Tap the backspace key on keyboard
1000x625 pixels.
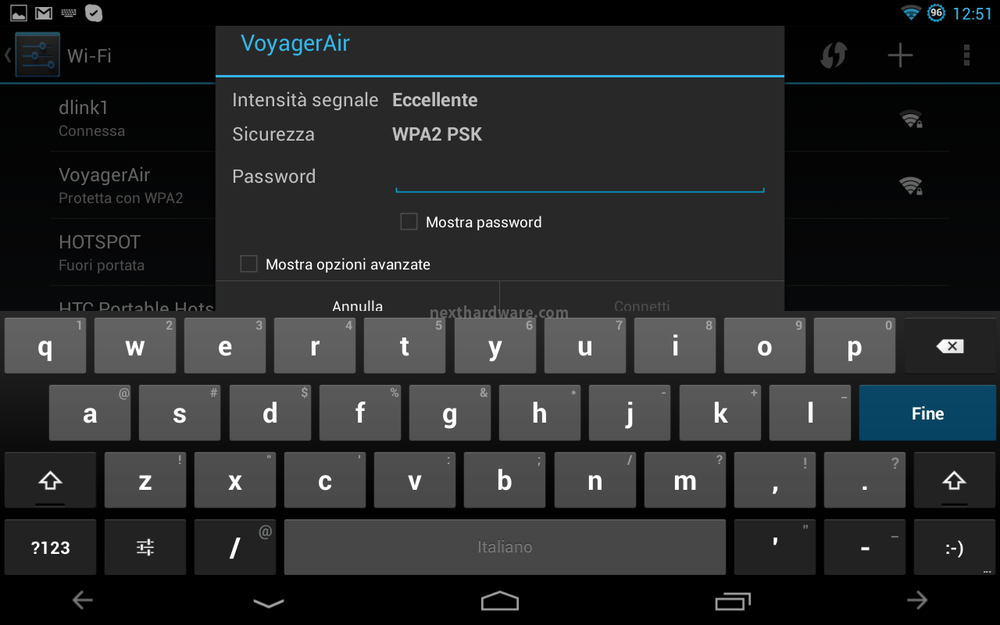pos(950,346)
